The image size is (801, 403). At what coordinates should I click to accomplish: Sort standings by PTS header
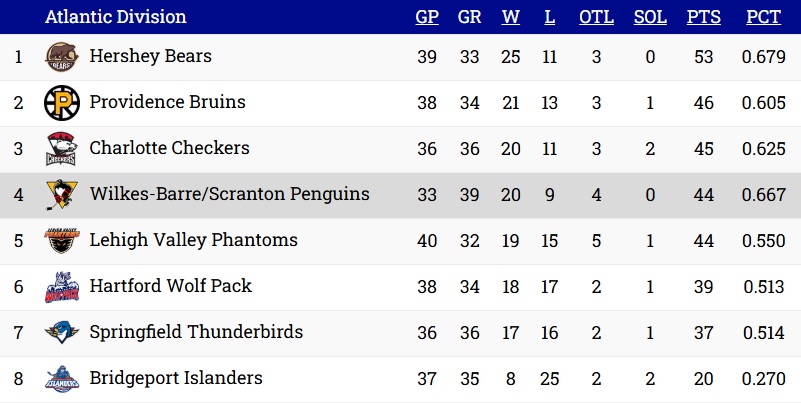[x=703, y=17]
